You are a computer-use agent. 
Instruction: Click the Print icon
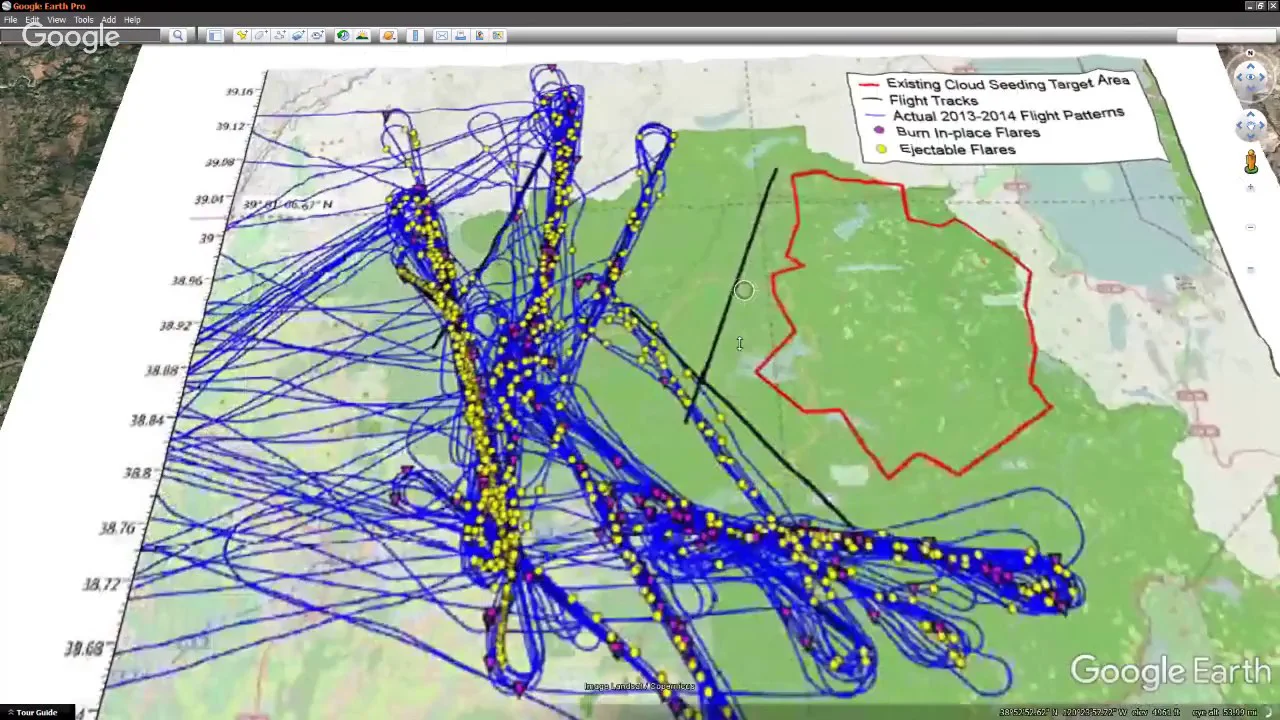tap(460, 36)
